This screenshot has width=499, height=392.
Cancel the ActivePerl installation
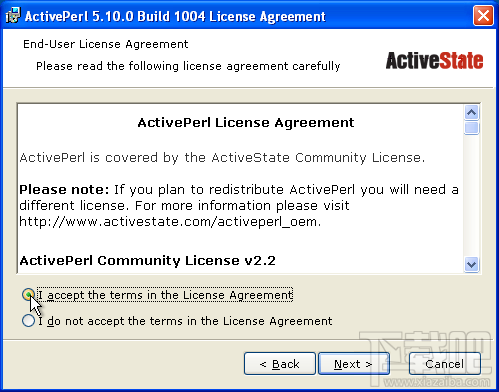pos(445,364)
